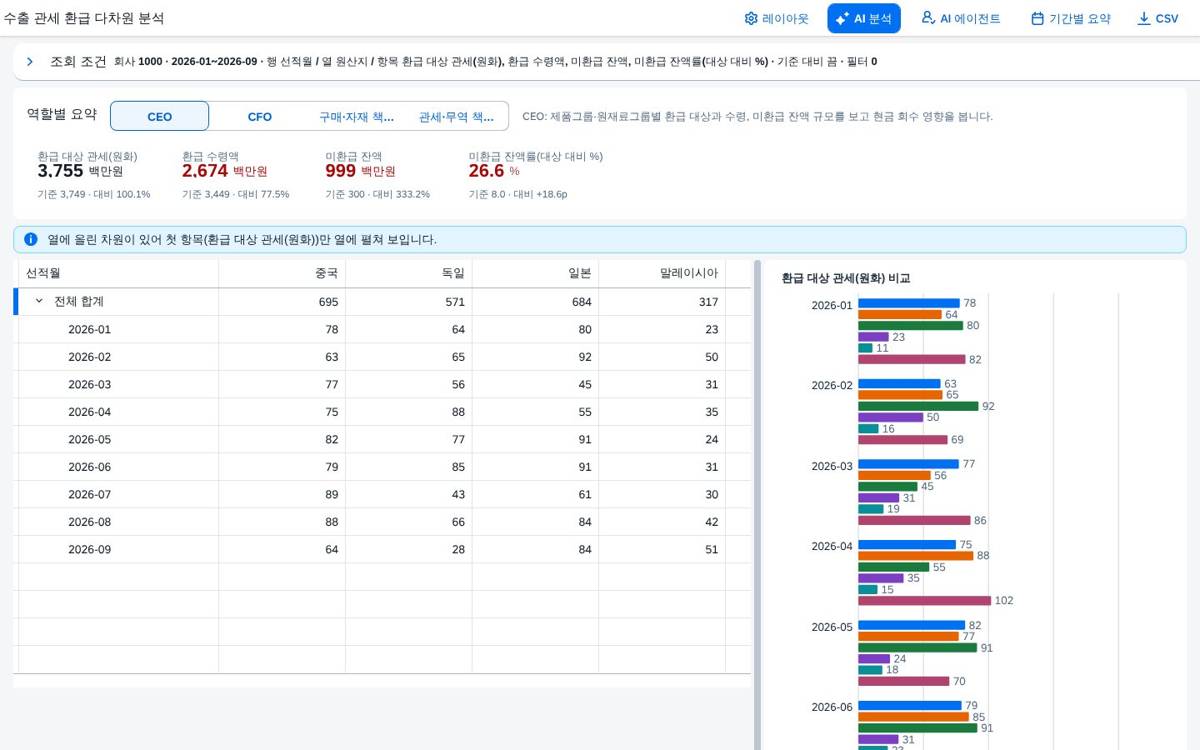Screen dimensions: 1200x750
Task: Open 기간별 요약 period summary
Action: [1070, 18]
